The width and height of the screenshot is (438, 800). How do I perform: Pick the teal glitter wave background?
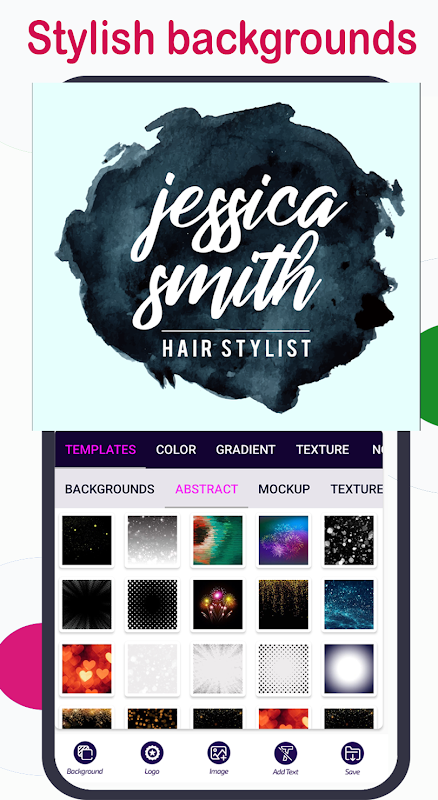pyautogui.click(x=349, y=604)
